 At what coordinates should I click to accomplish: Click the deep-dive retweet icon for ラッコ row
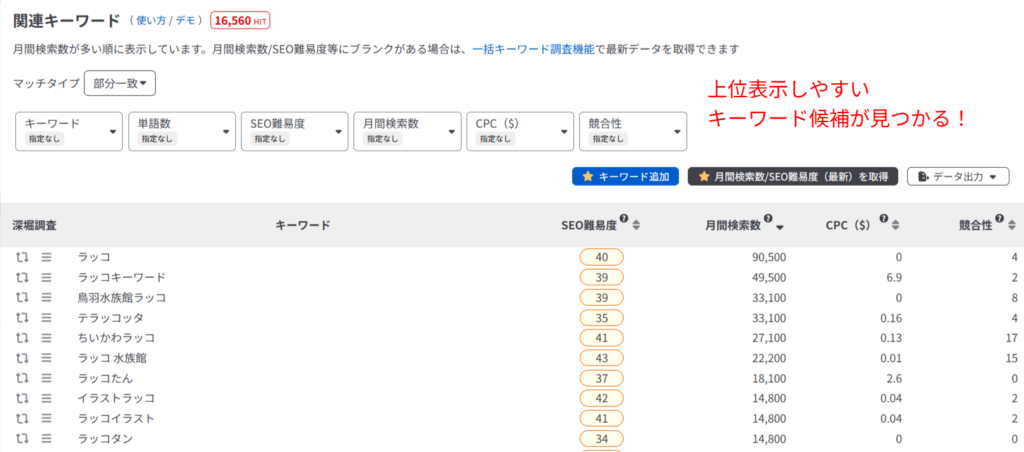22,257
